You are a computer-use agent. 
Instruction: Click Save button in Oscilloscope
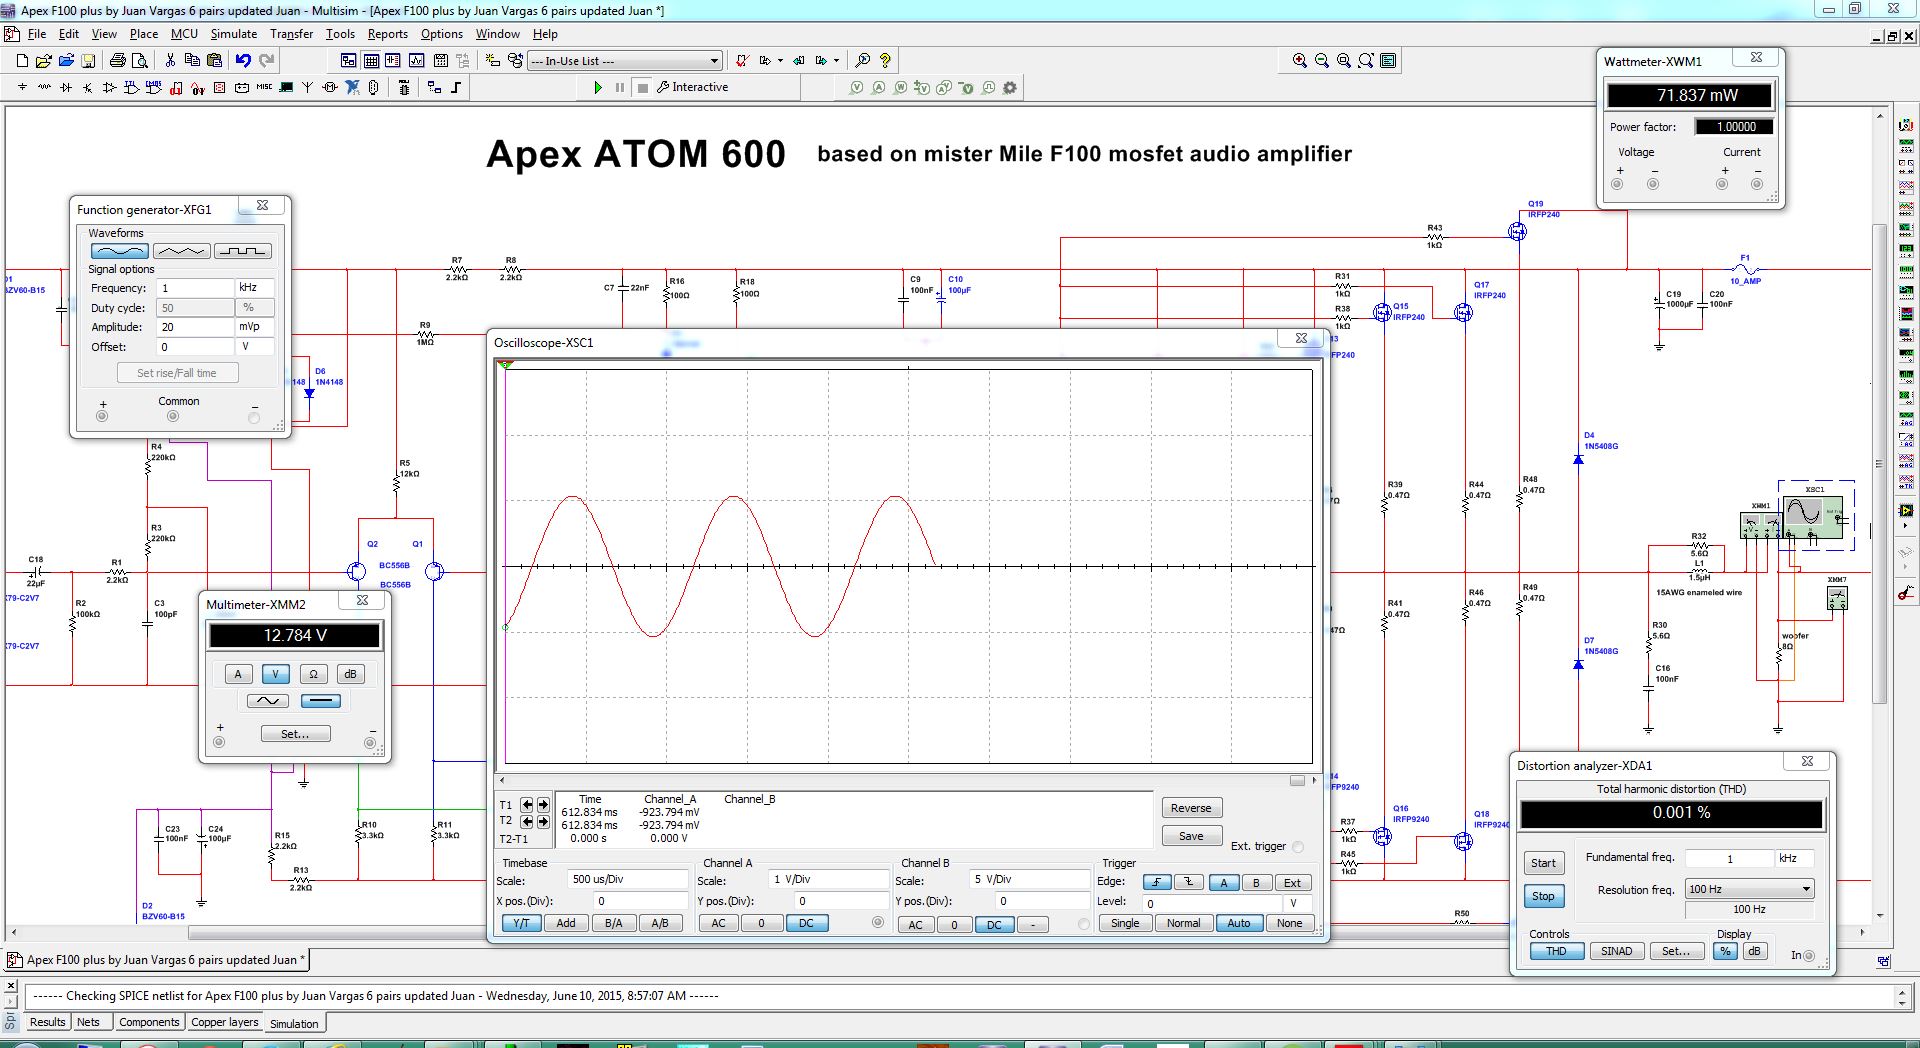(1191, 836)
